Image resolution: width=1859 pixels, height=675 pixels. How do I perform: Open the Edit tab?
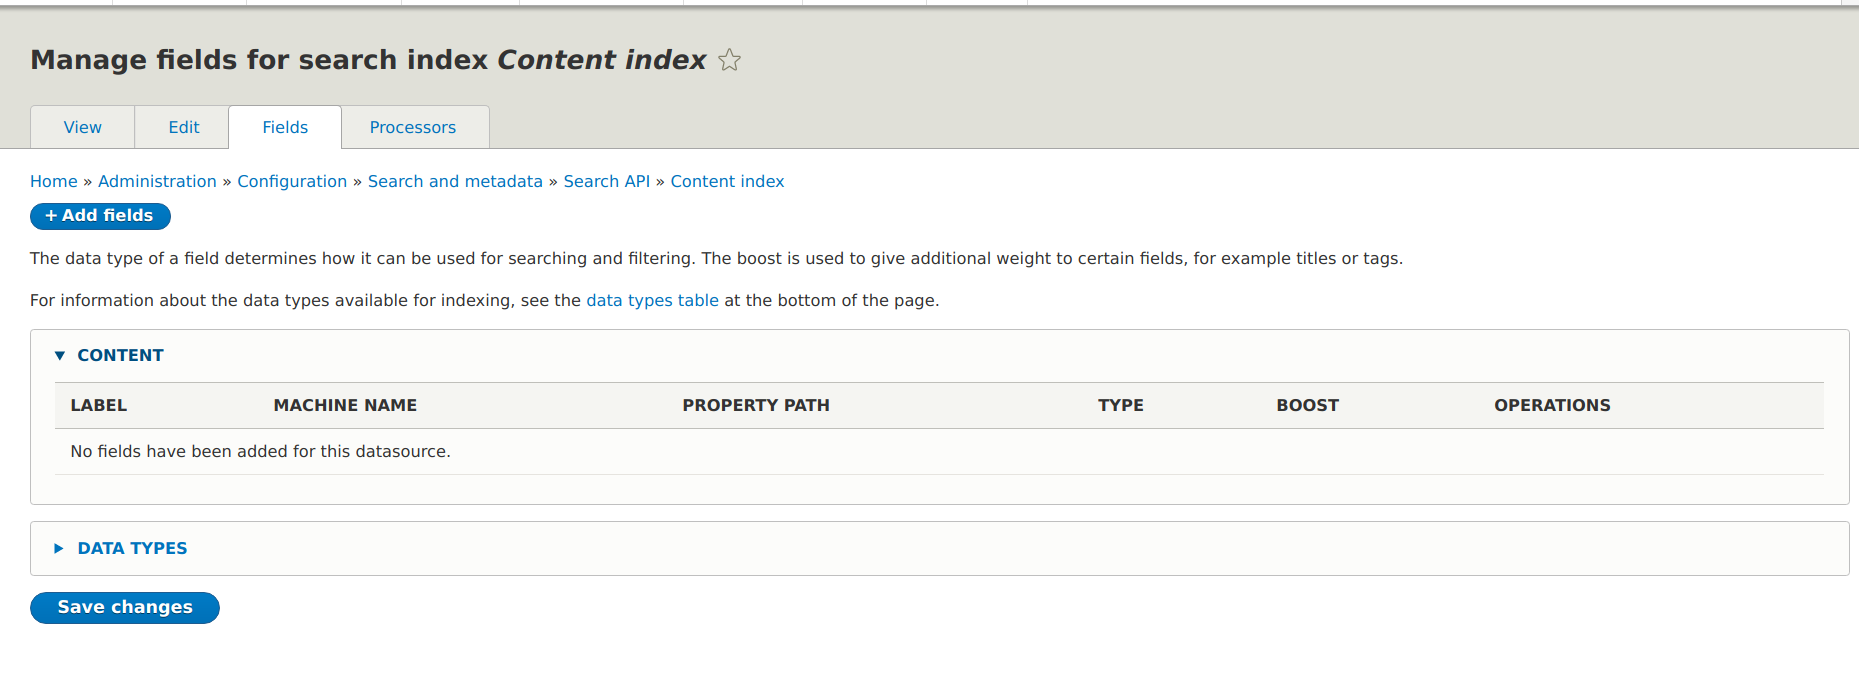pos(183,128)
